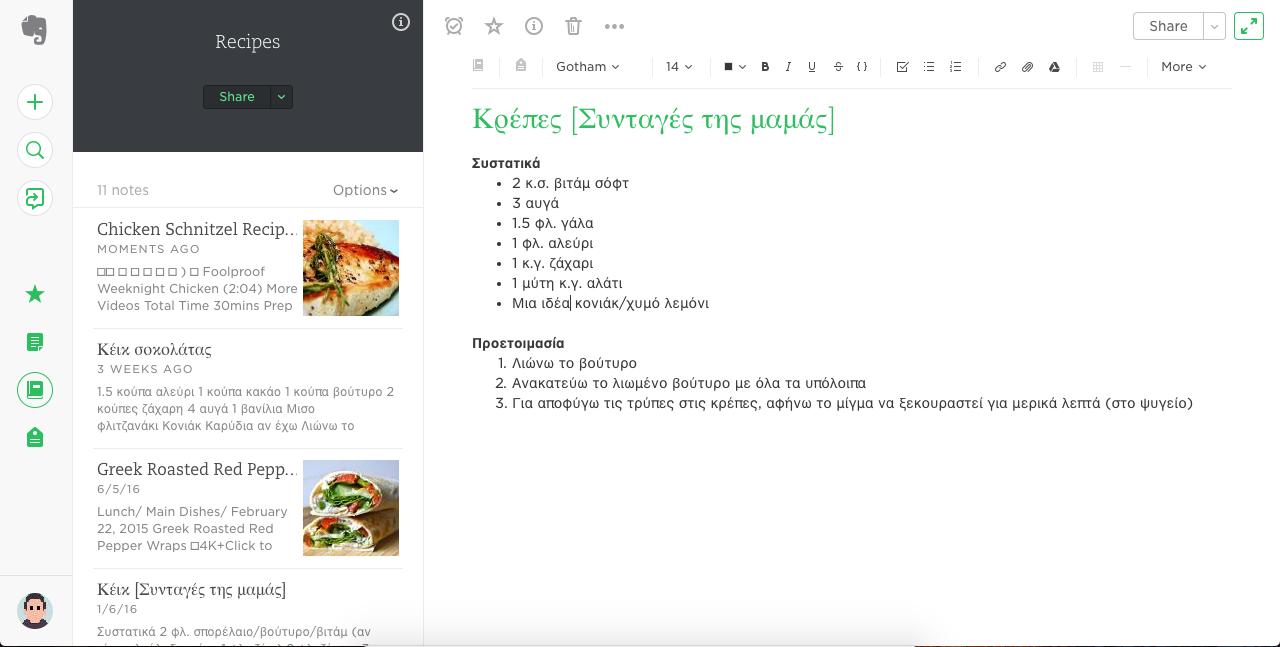1280x647 pixels.
Task: Insert a checkbox to-do
Action: (903, 67)
